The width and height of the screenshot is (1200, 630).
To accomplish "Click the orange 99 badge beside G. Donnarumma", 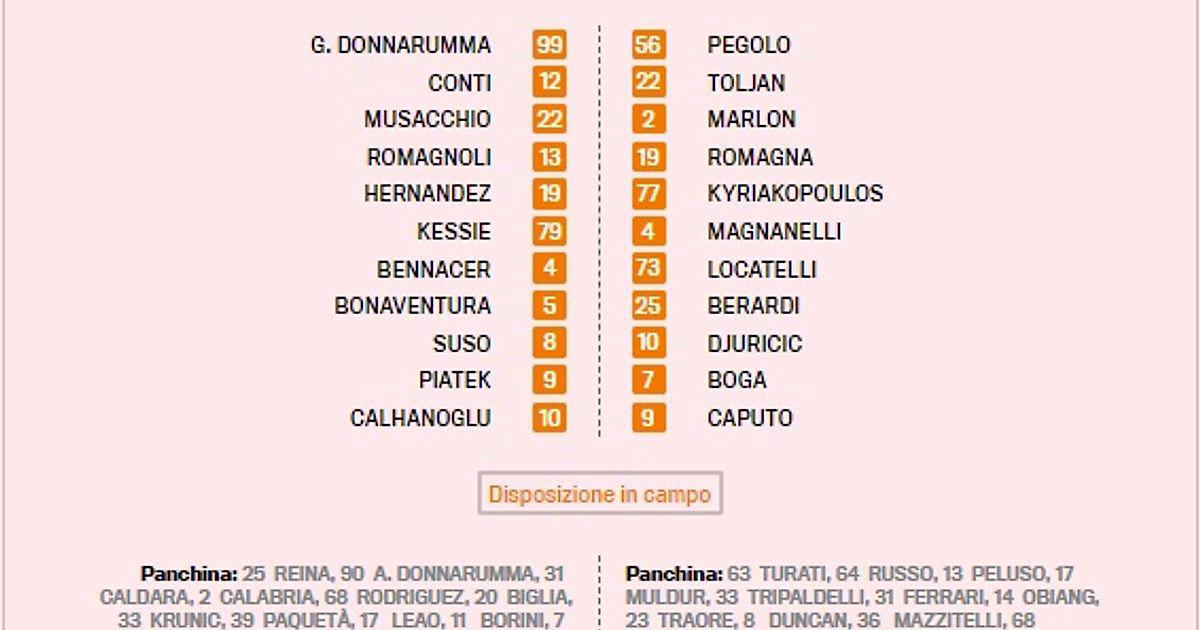I will click(549, 45).
